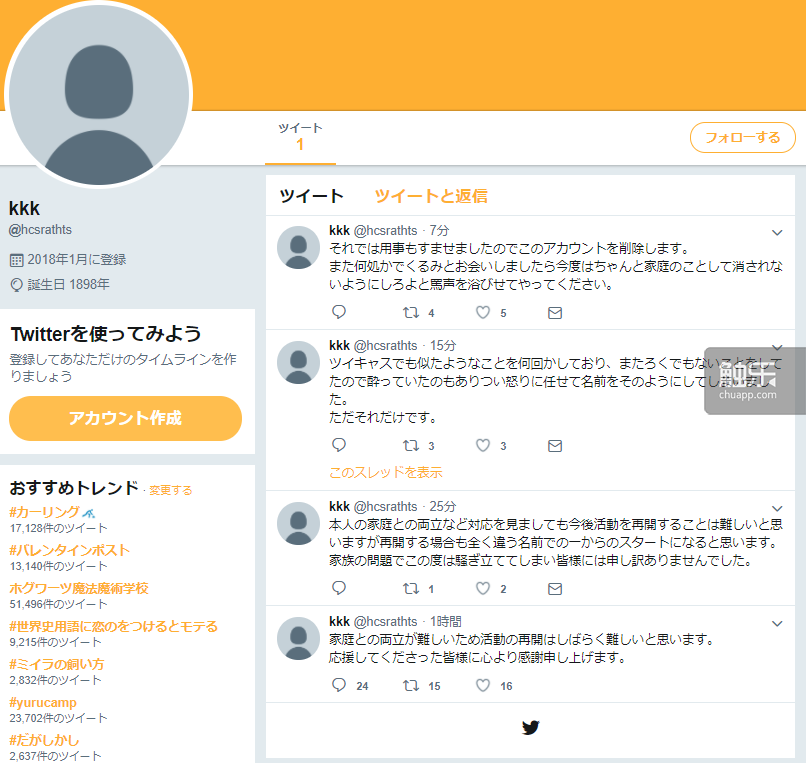Image resolution: width=806 pixels, height=763 pixels.
Task: Open the 15分 timestamp link
Action: [x=443, y=346]
